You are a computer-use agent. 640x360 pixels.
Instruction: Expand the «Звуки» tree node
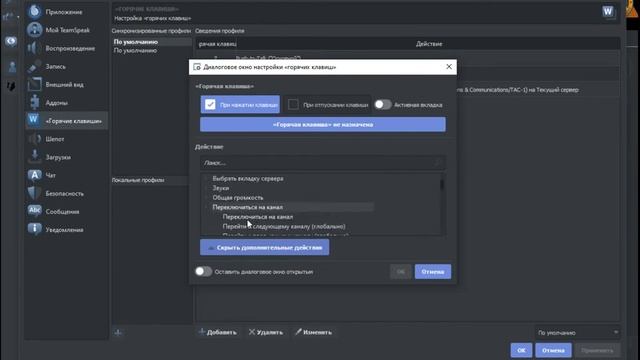tap(207, 188)
